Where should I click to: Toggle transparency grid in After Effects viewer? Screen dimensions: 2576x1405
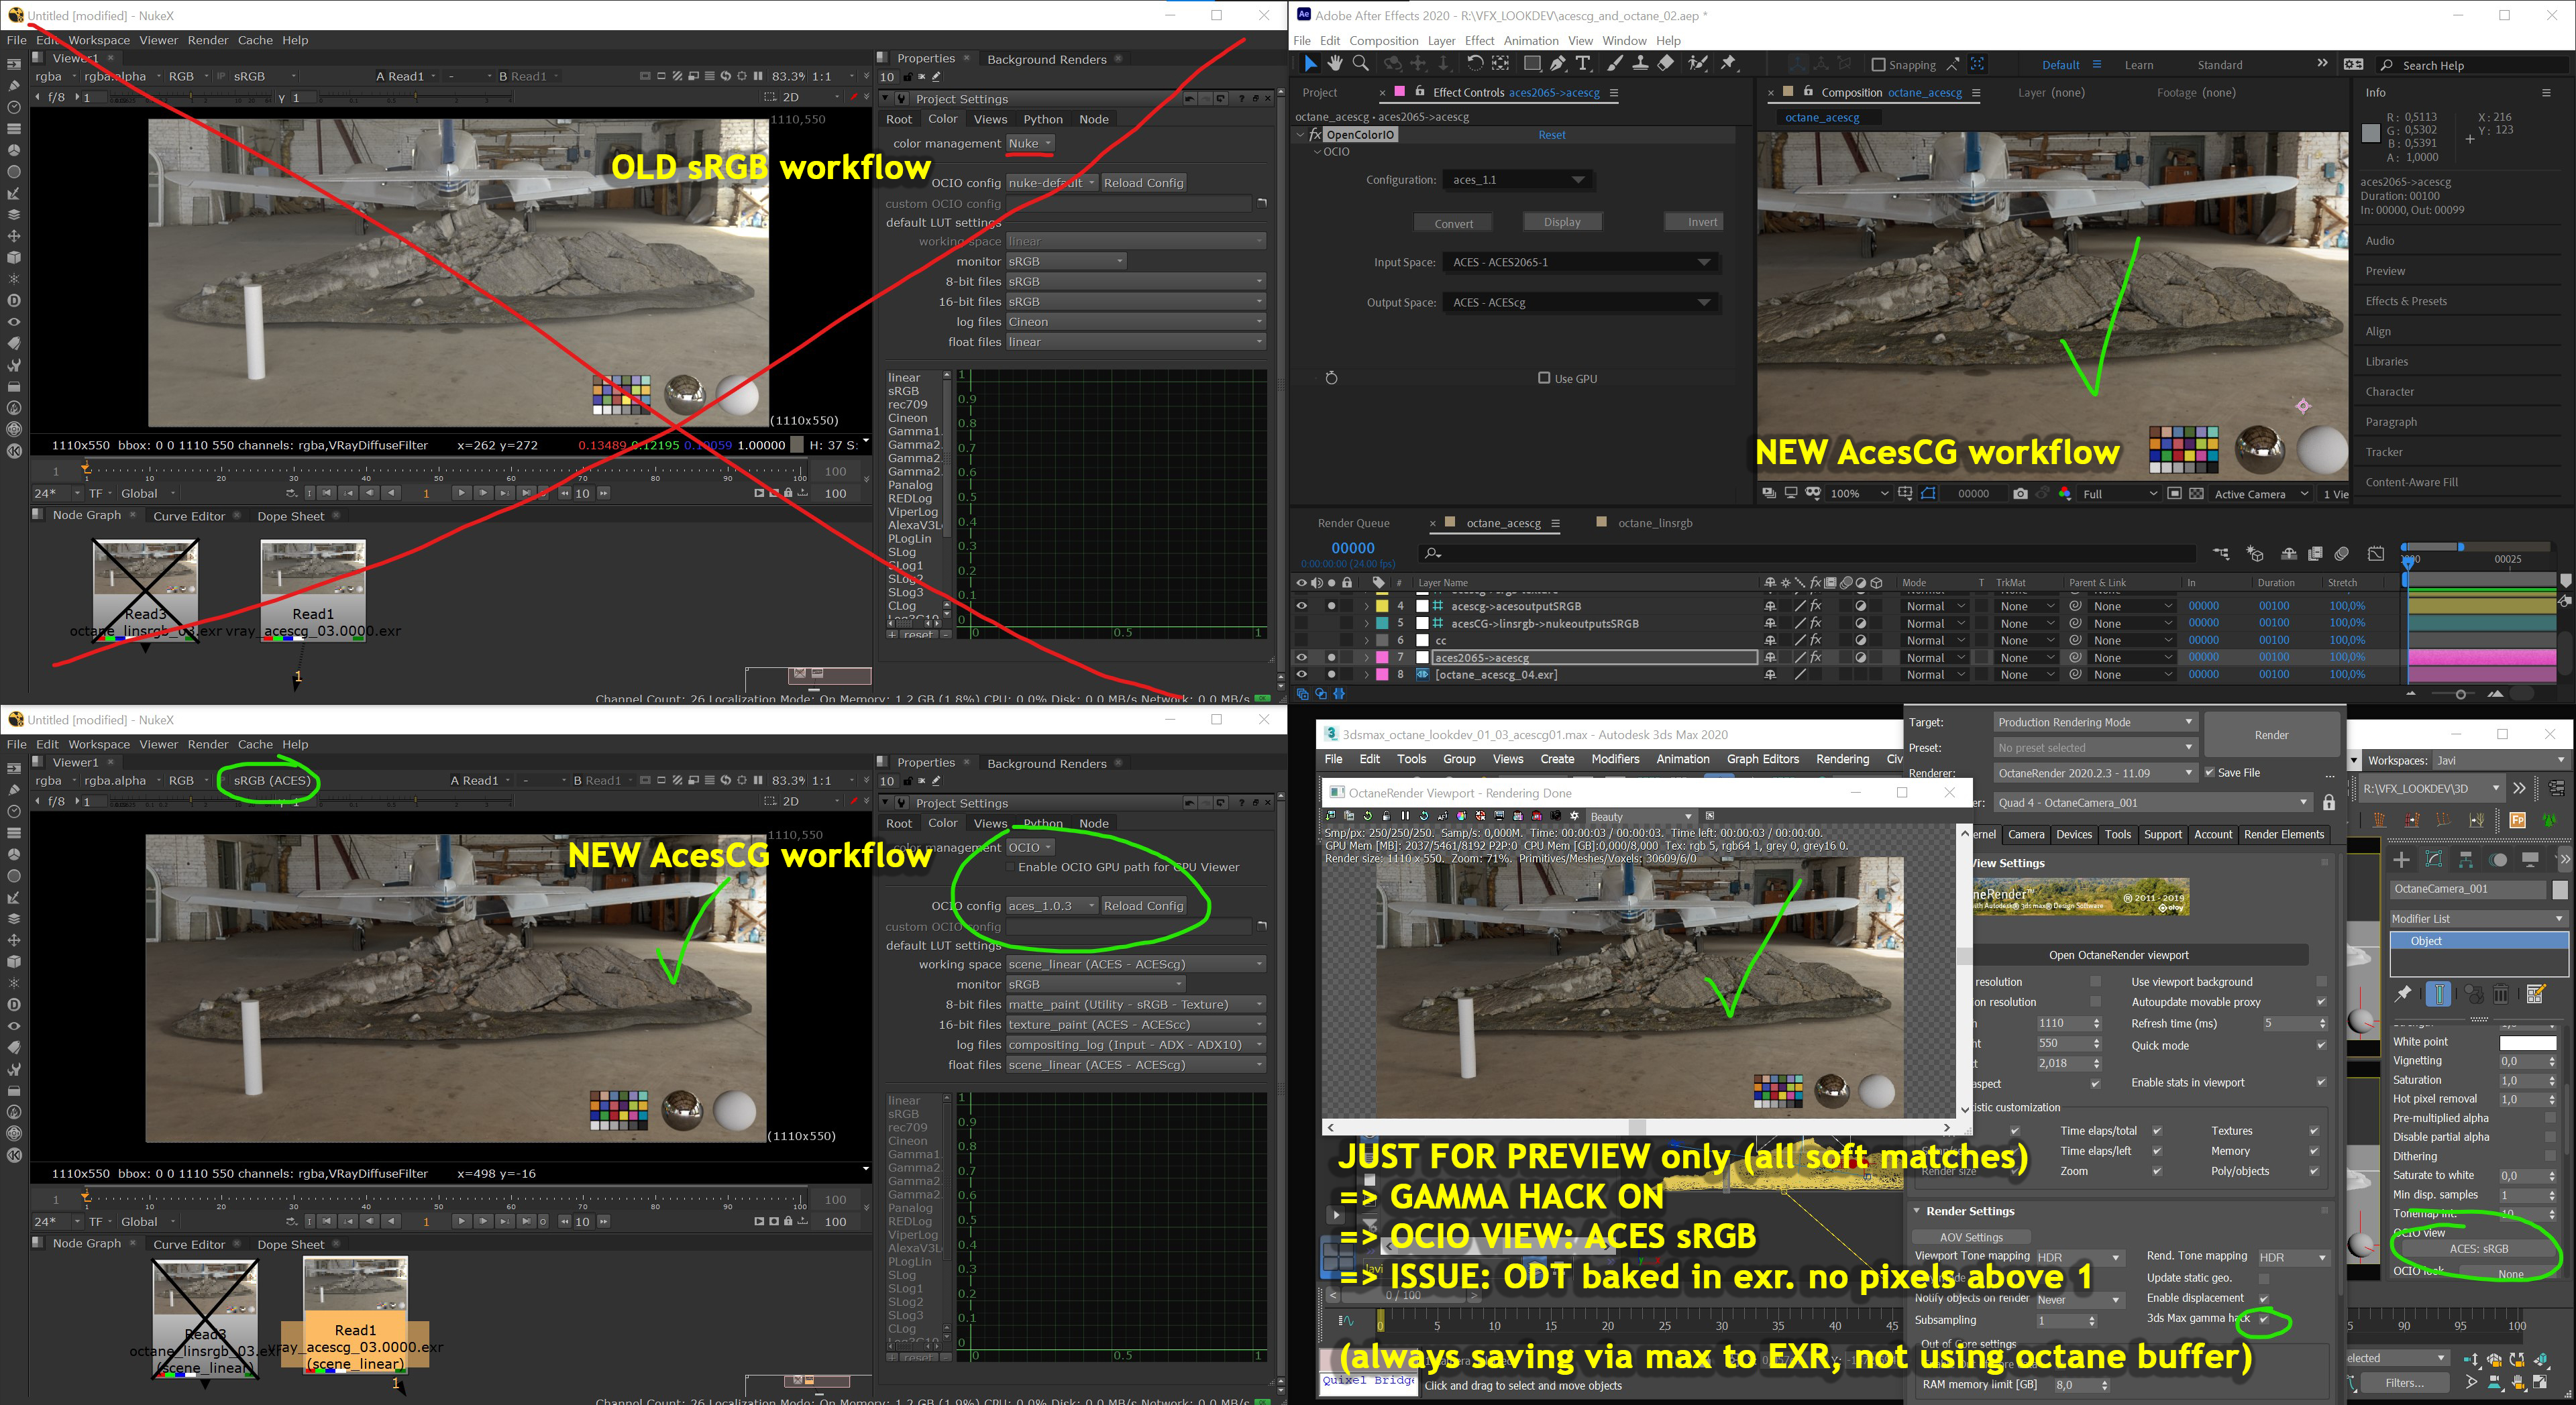(2196, 494)
